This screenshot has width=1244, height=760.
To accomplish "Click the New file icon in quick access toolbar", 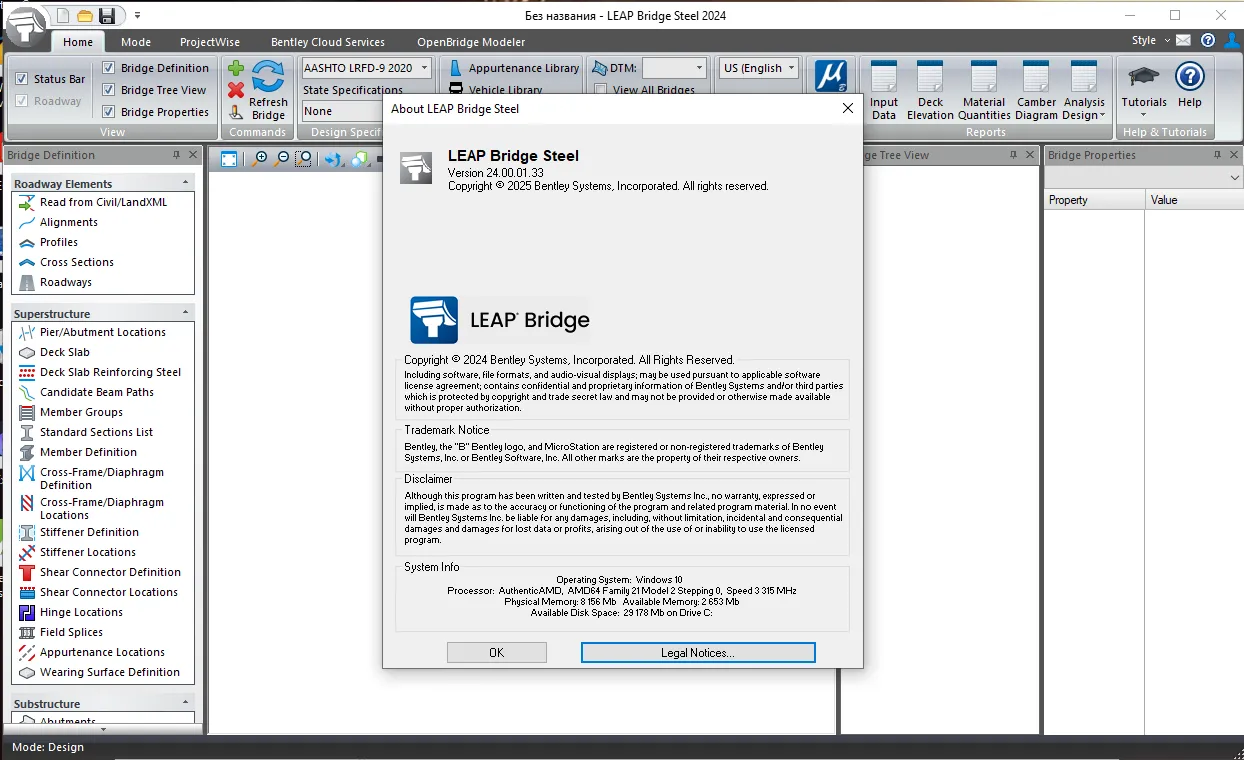I will [x=64, y=15].
